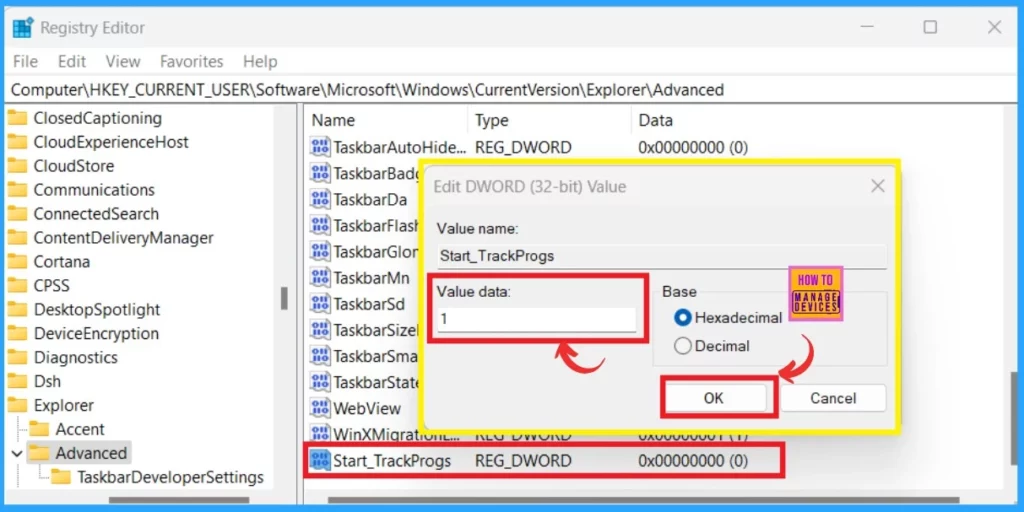Click the Start_TrackProgs REG_DWORD type cell

(x=523, y=461)
